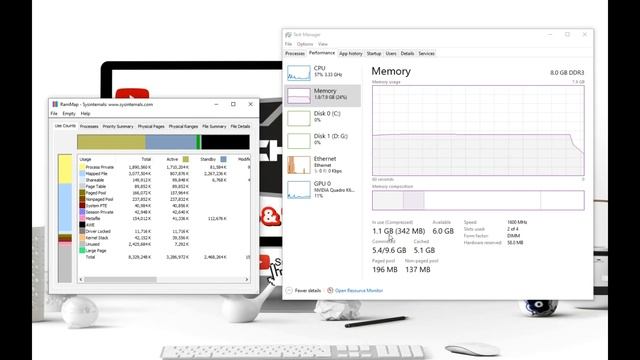This screenshot has height=360, width=640.
Task: Click the Active column color legend box
Action: tap(186, 159)
